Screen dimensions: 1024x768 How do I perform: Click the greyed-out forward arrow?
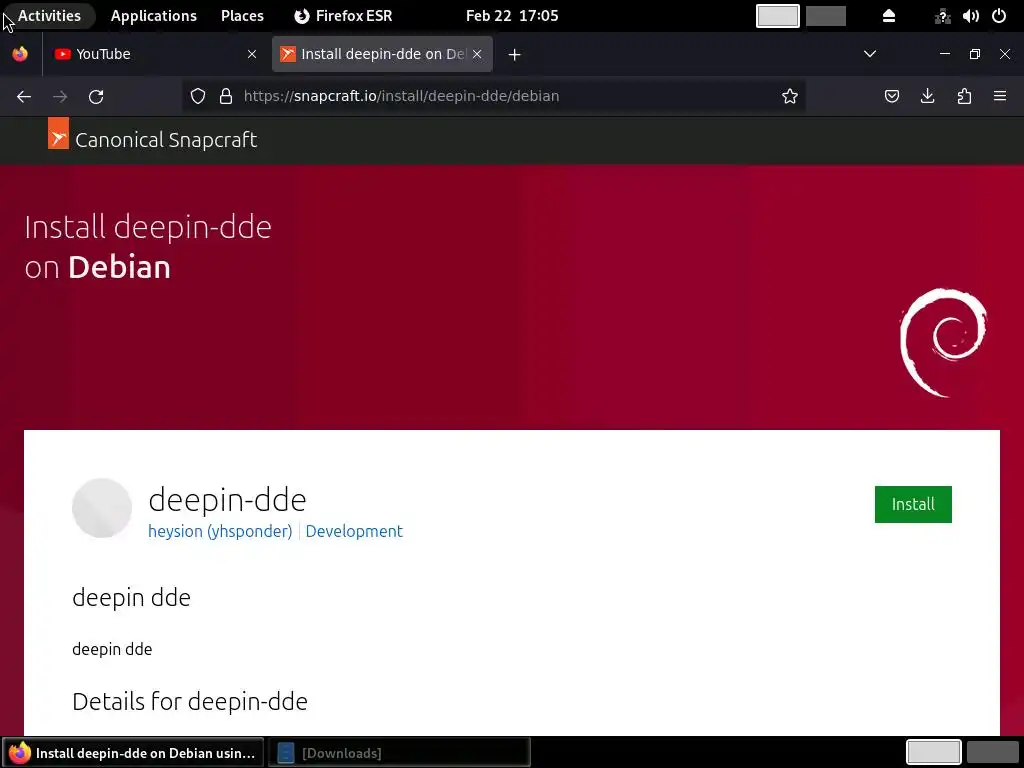coord(60,97)
